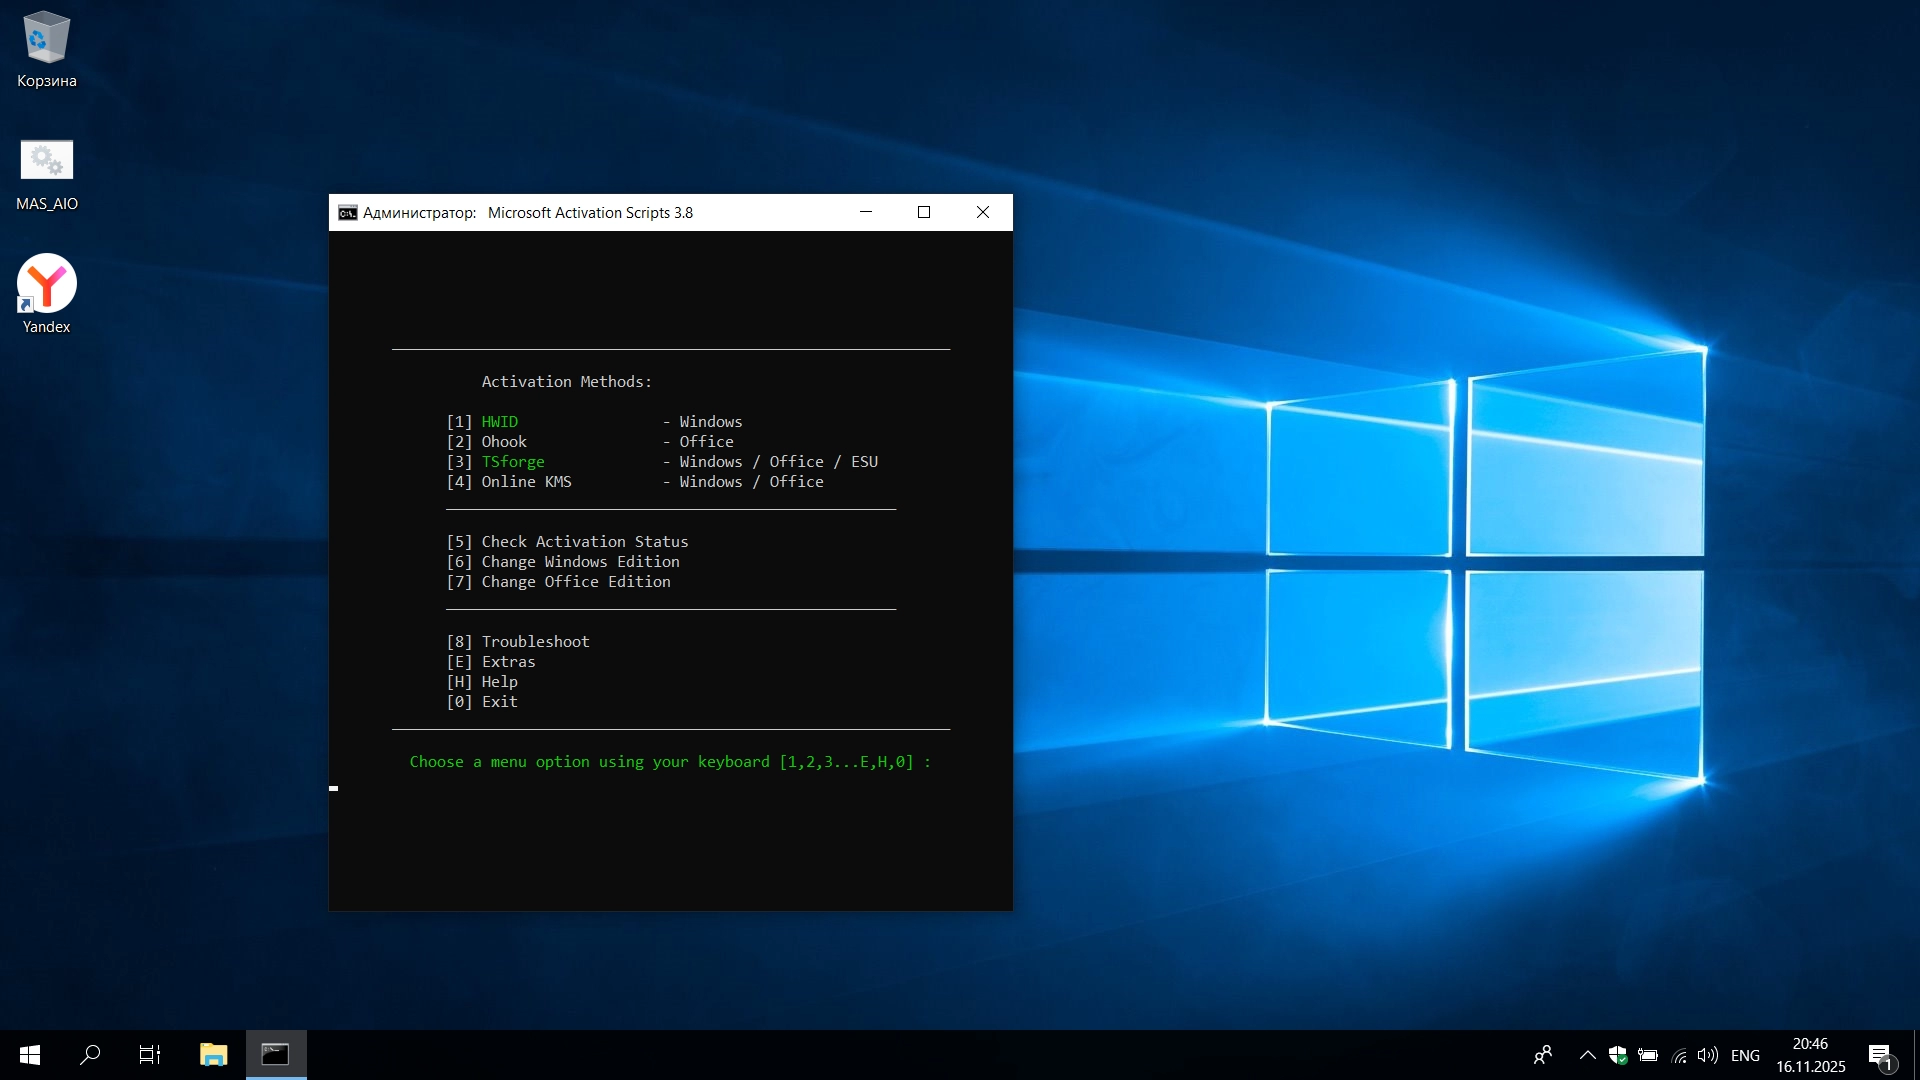Select the [1] HWID activation method
Screen dimensions: 1920x1080
point(483,421)
